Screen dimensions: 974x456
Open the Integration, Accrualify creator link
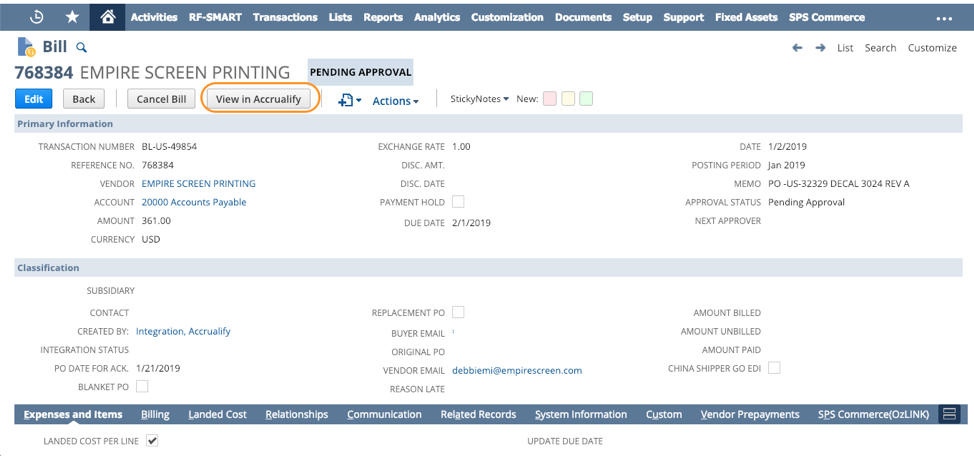(x=183, y=331)
